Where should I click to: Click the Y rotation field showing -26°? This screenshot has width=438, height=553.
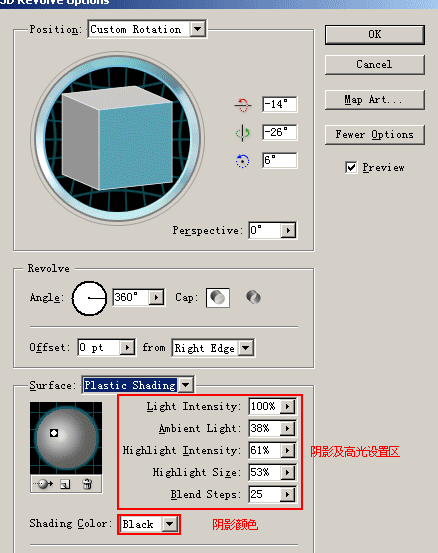point(280,133)
